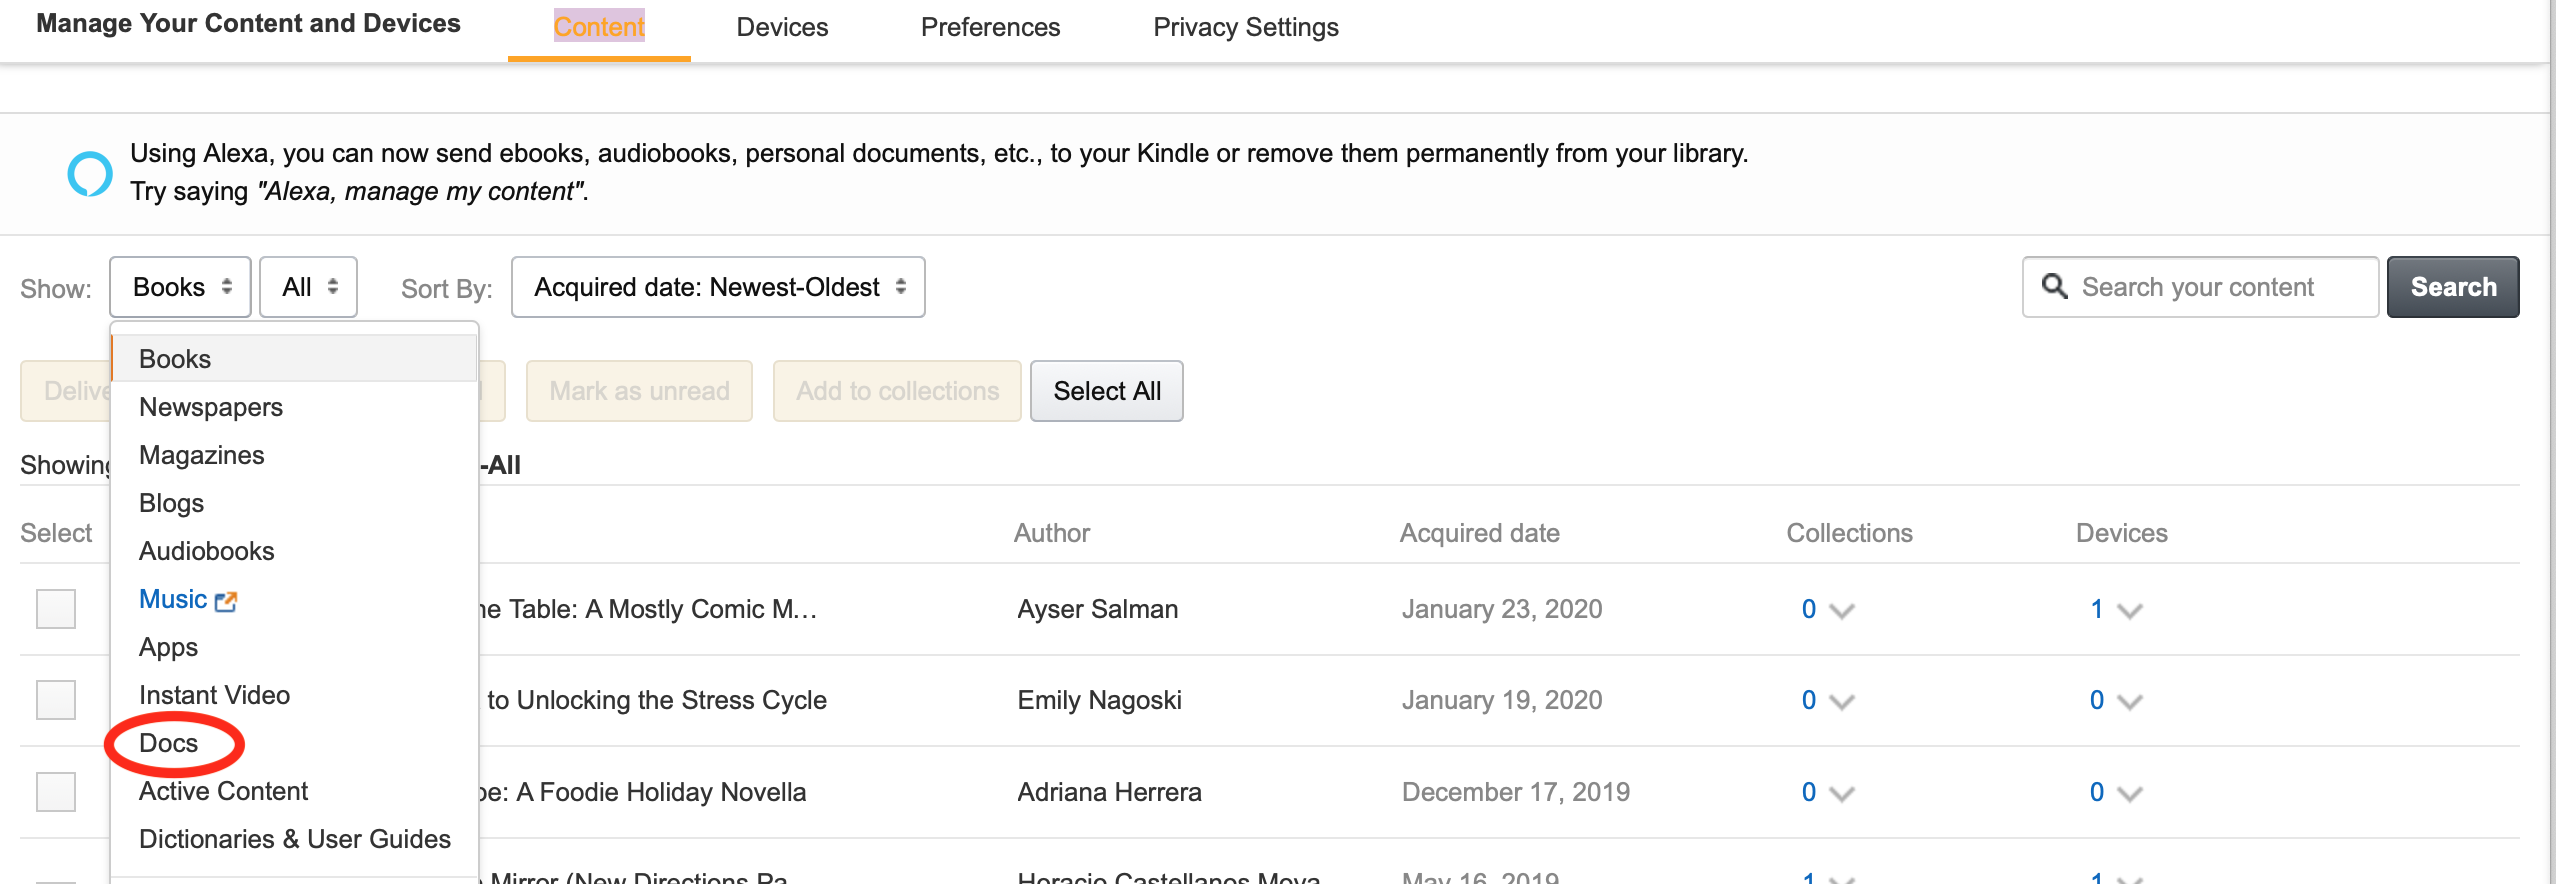The width and height of the screenshot is (2556, 884).
Task: Open the All filter dropdown
Action: point(308,287)
